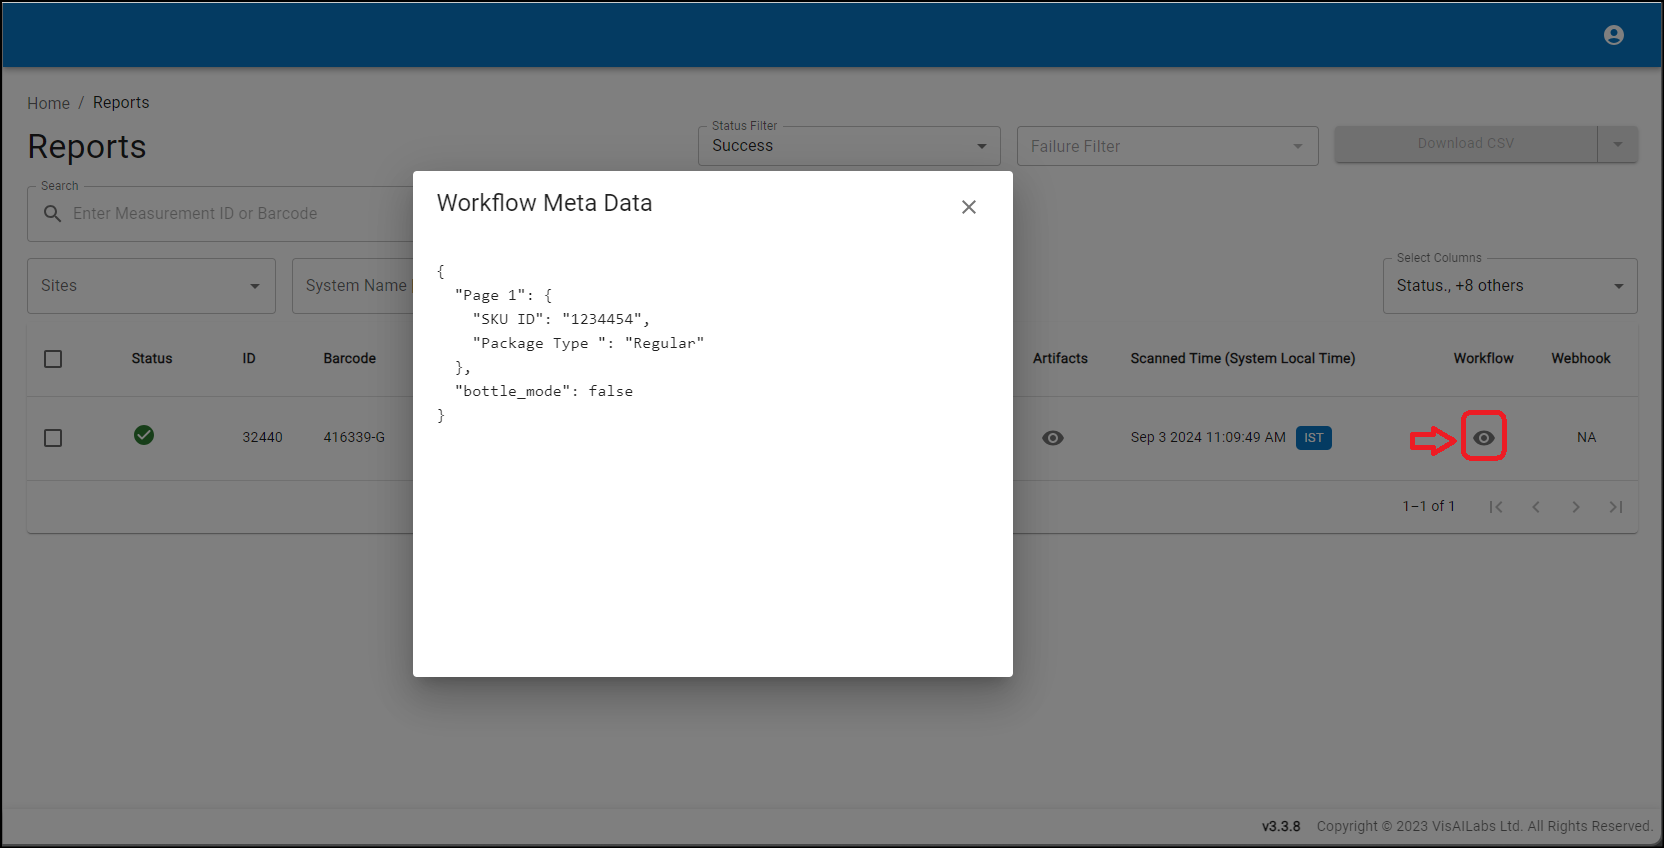Open the Sites dropdown
This screenshot has width=1664, height=848.
coord(151,286)
